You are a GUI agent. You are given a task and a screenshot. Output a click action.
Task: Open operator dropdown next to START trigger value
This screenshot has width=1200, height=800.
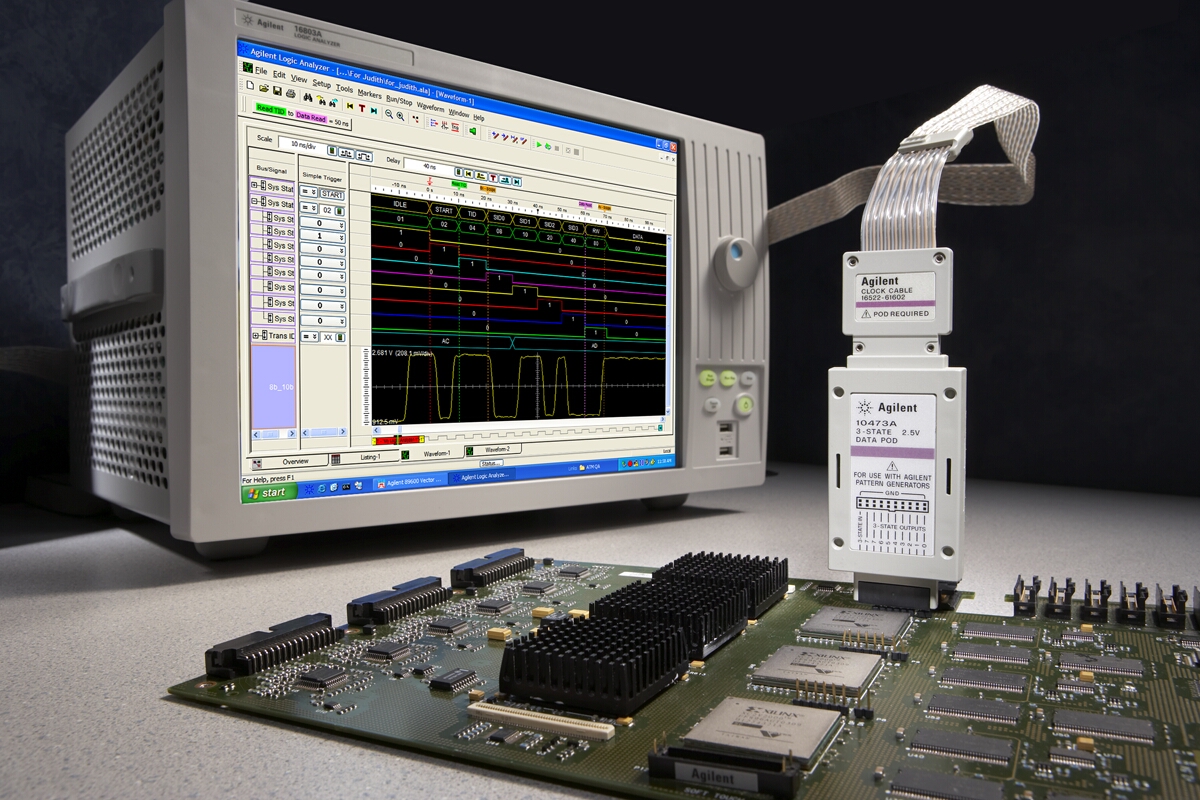click(309, 192)
